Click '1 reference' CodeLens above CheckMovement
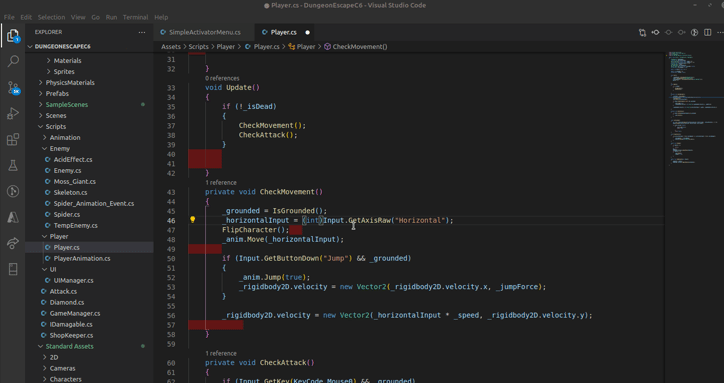724x383 pixels. tap(221, 182)
